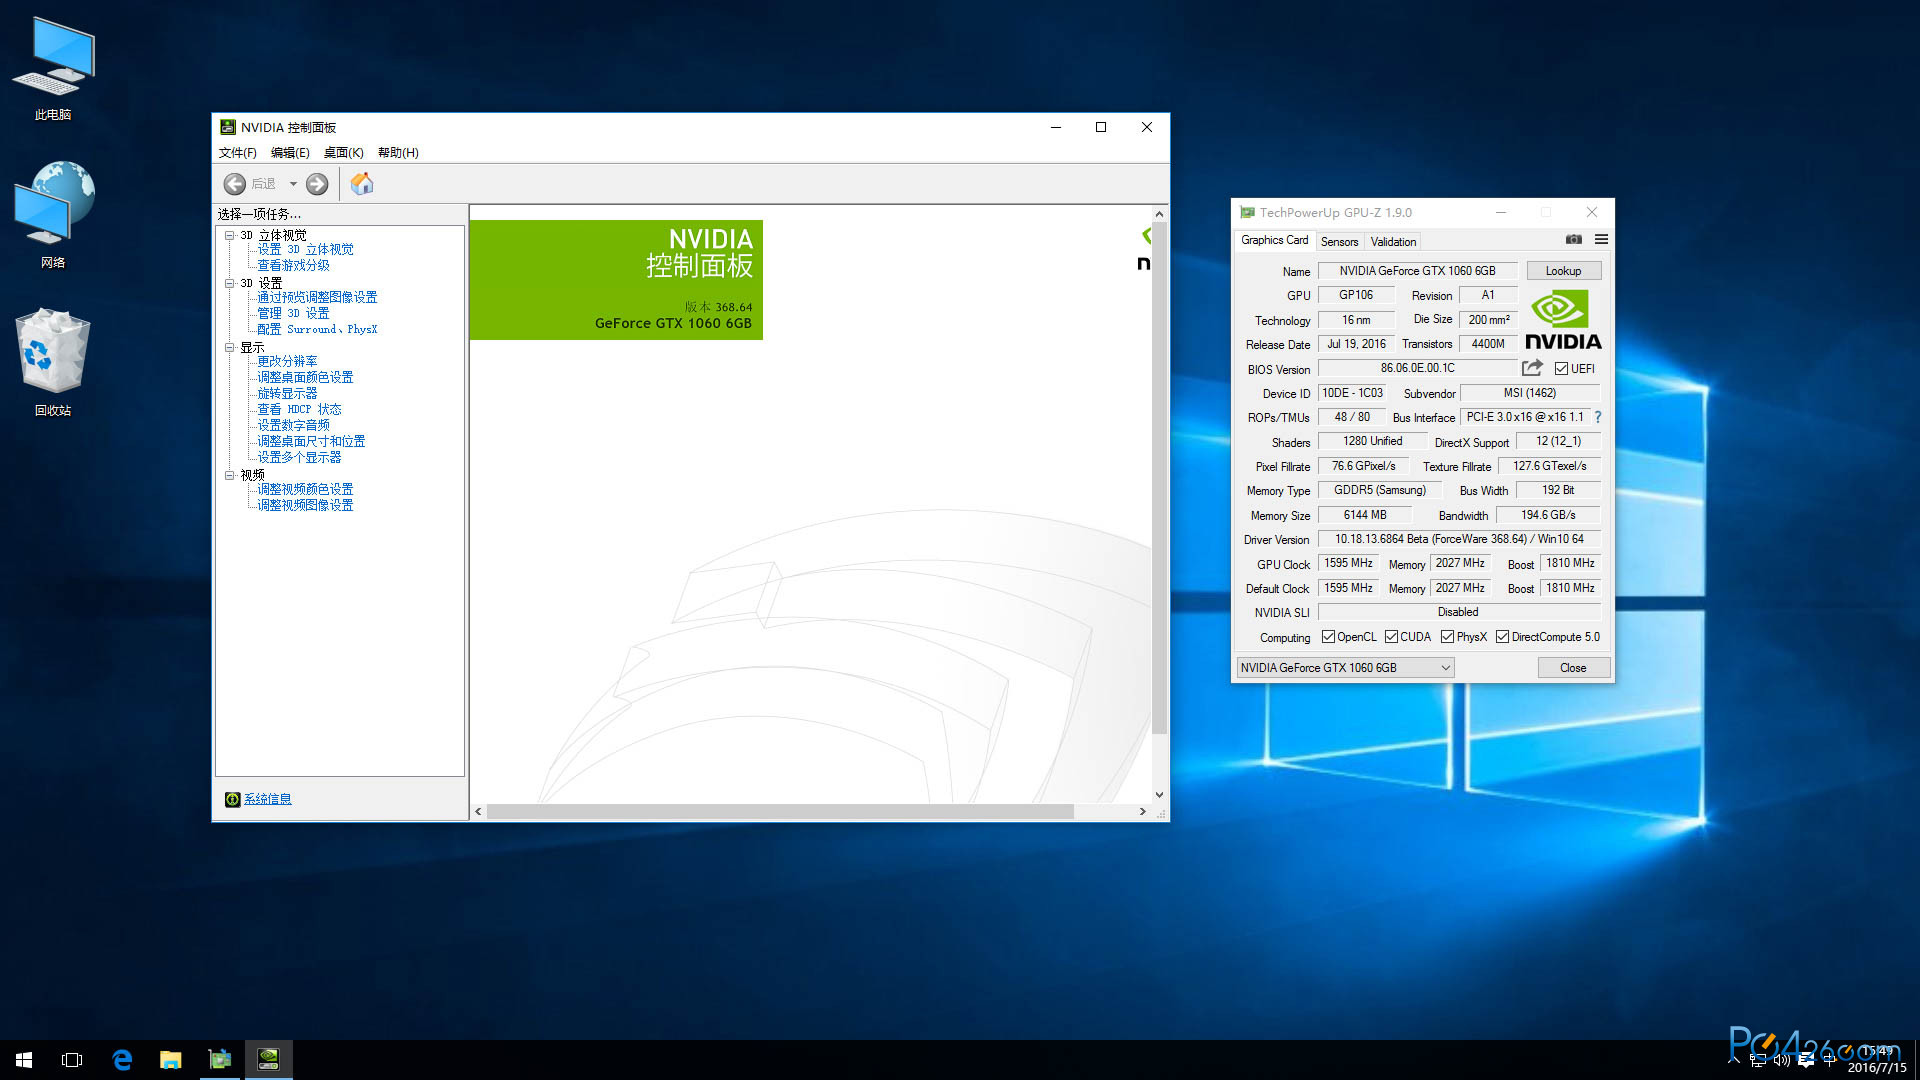Click NVIDIA Control Panel taskbar icon

[x=268, y=1060]
